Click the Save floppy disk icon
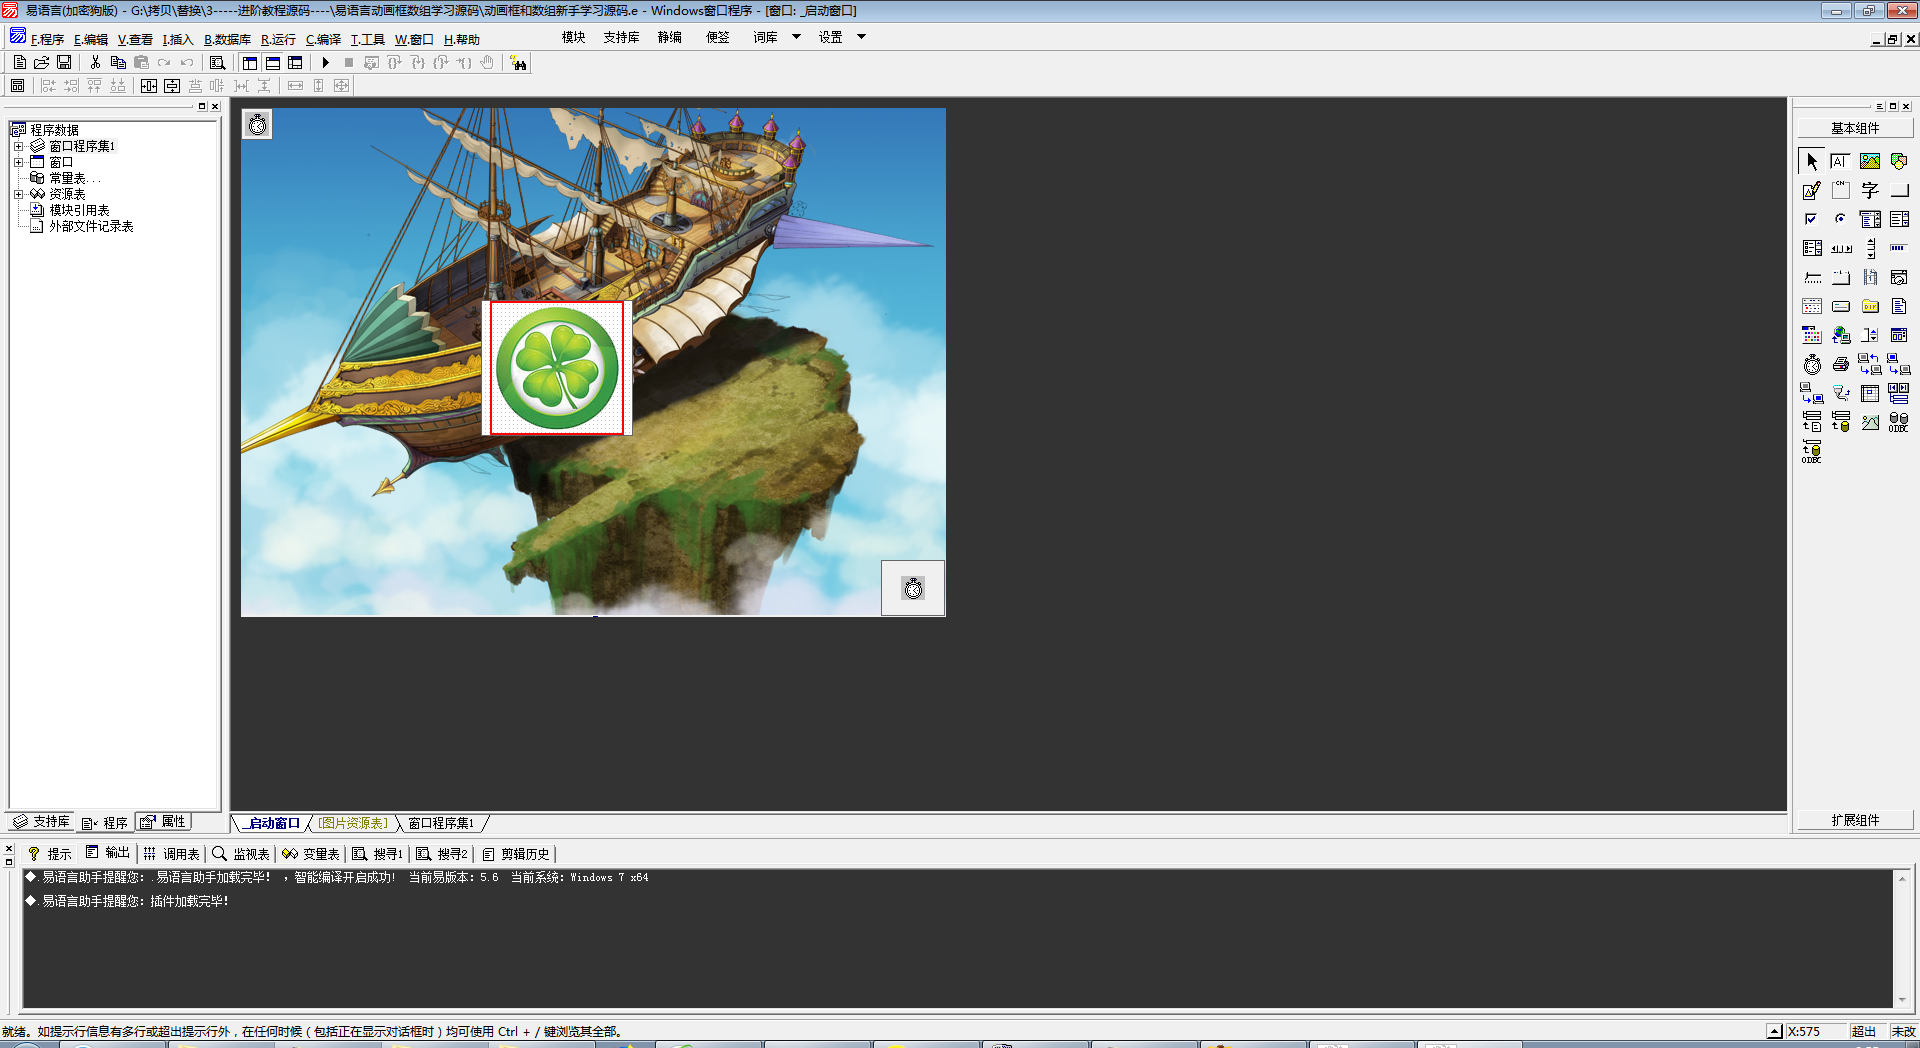Screen dimensions: 1920x1048 pyautogui.click(x=64, y=63)
